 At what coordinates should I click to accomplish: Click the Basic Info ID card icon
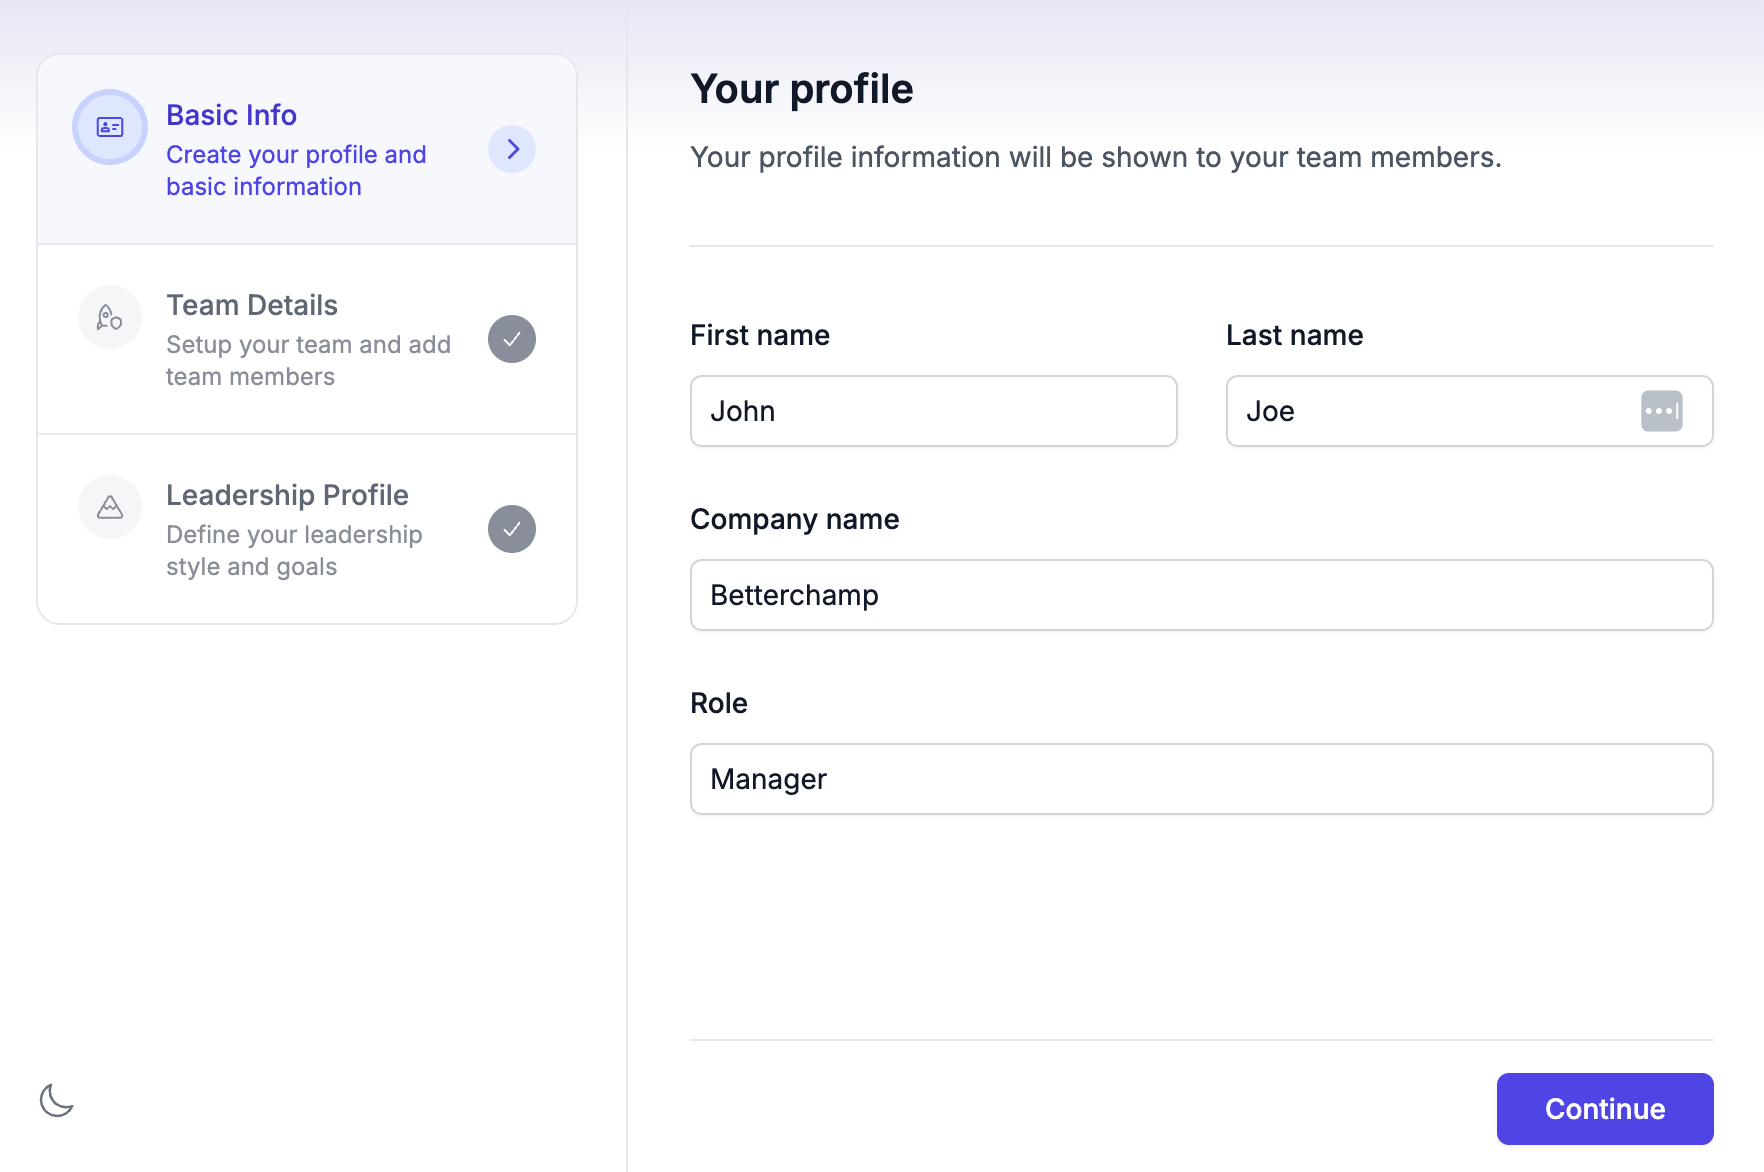[110, 127]
